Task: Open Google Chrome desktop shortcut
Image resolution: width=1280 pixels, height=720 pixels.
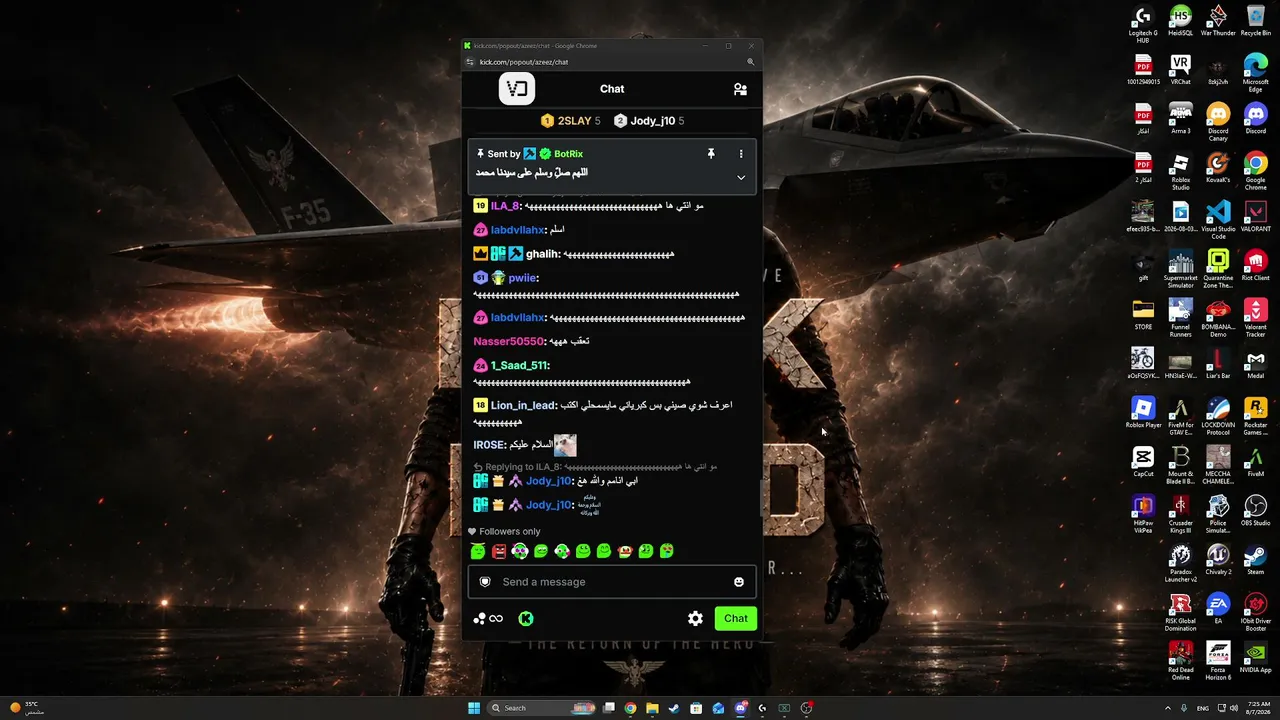Action: (1256, 172)
